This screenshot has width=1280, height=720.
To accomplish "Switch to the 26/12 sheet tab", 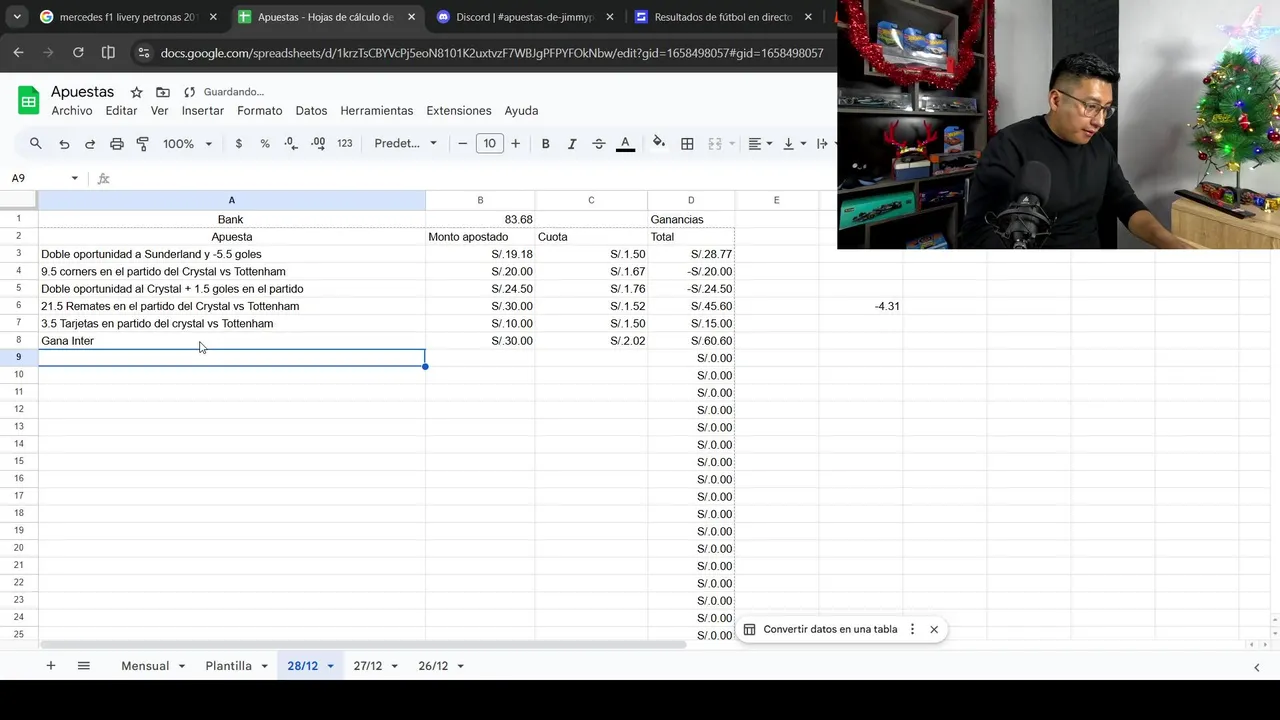I will click(x=433, y=666).
